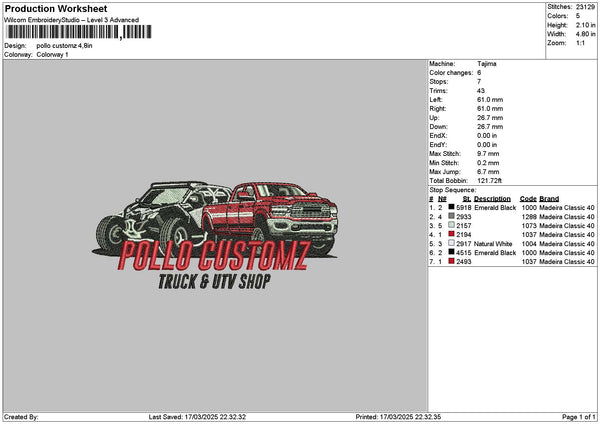Click 'Wilcom EmbroideryStudio – Level 3 Advanced' text
The width and height of the screenshot is (600, 424).
click(71, 20)
